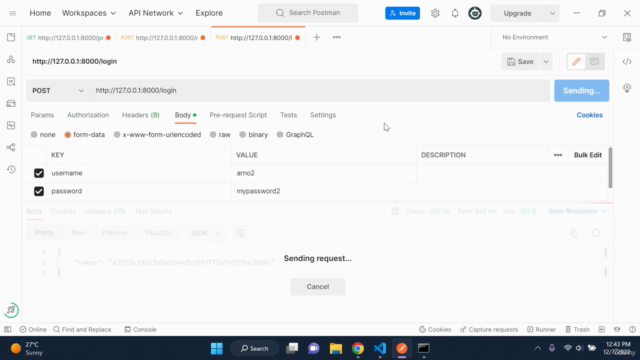The width and height of the screenshot is (640, 360).
Task: Select the form-data body type
Action: 68,135
